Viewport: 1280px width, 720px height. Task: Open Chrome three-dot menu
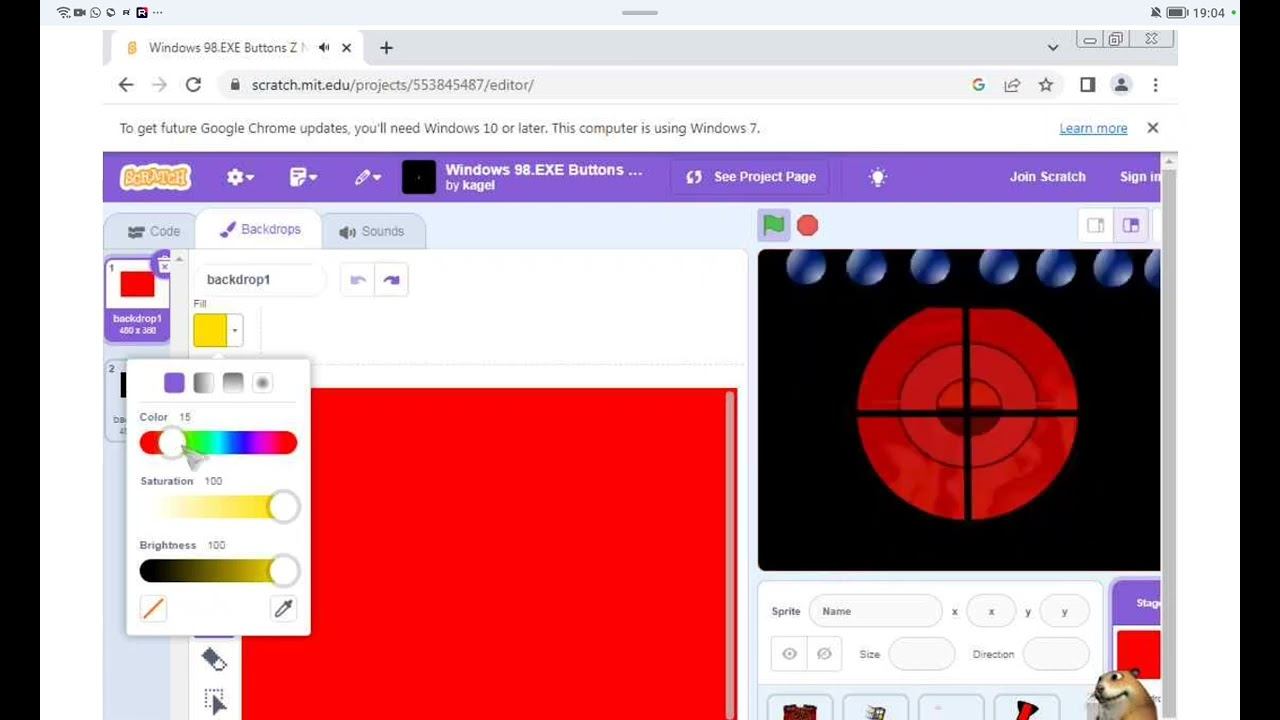1155,85
